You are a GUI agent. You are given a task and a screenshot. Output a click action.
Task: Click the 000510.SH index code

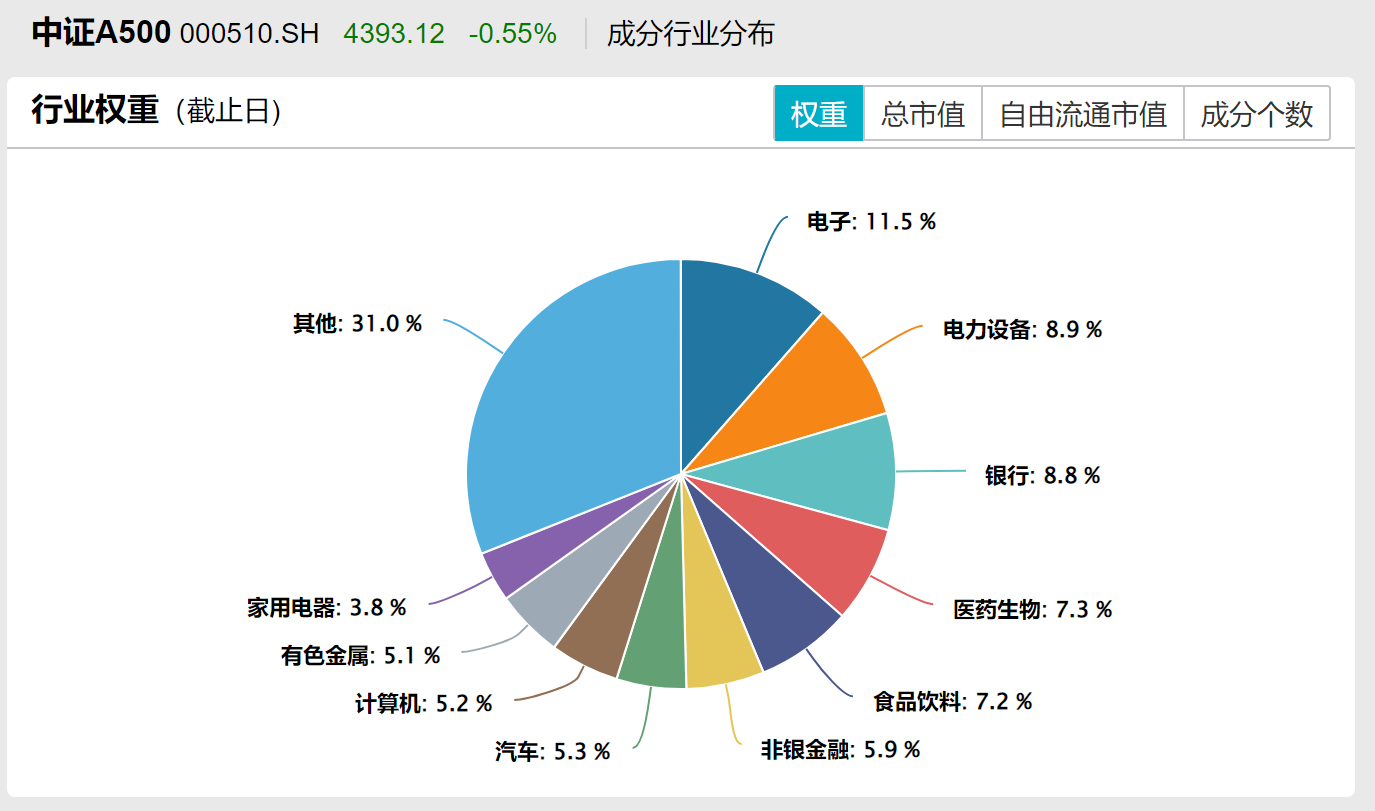[x=249, y=34]
